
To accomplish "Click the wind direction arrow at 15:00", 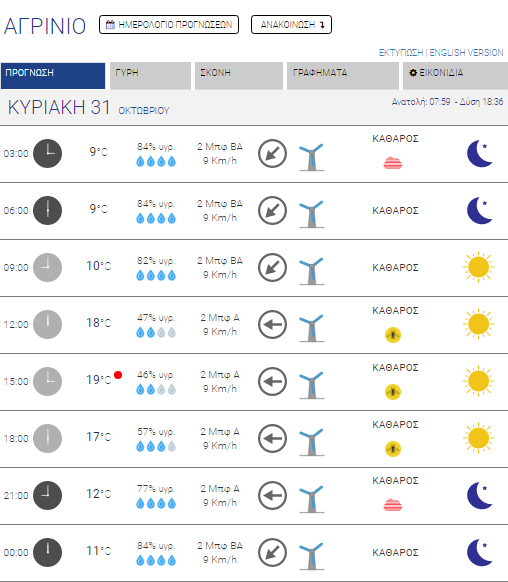I will point(272,382).
